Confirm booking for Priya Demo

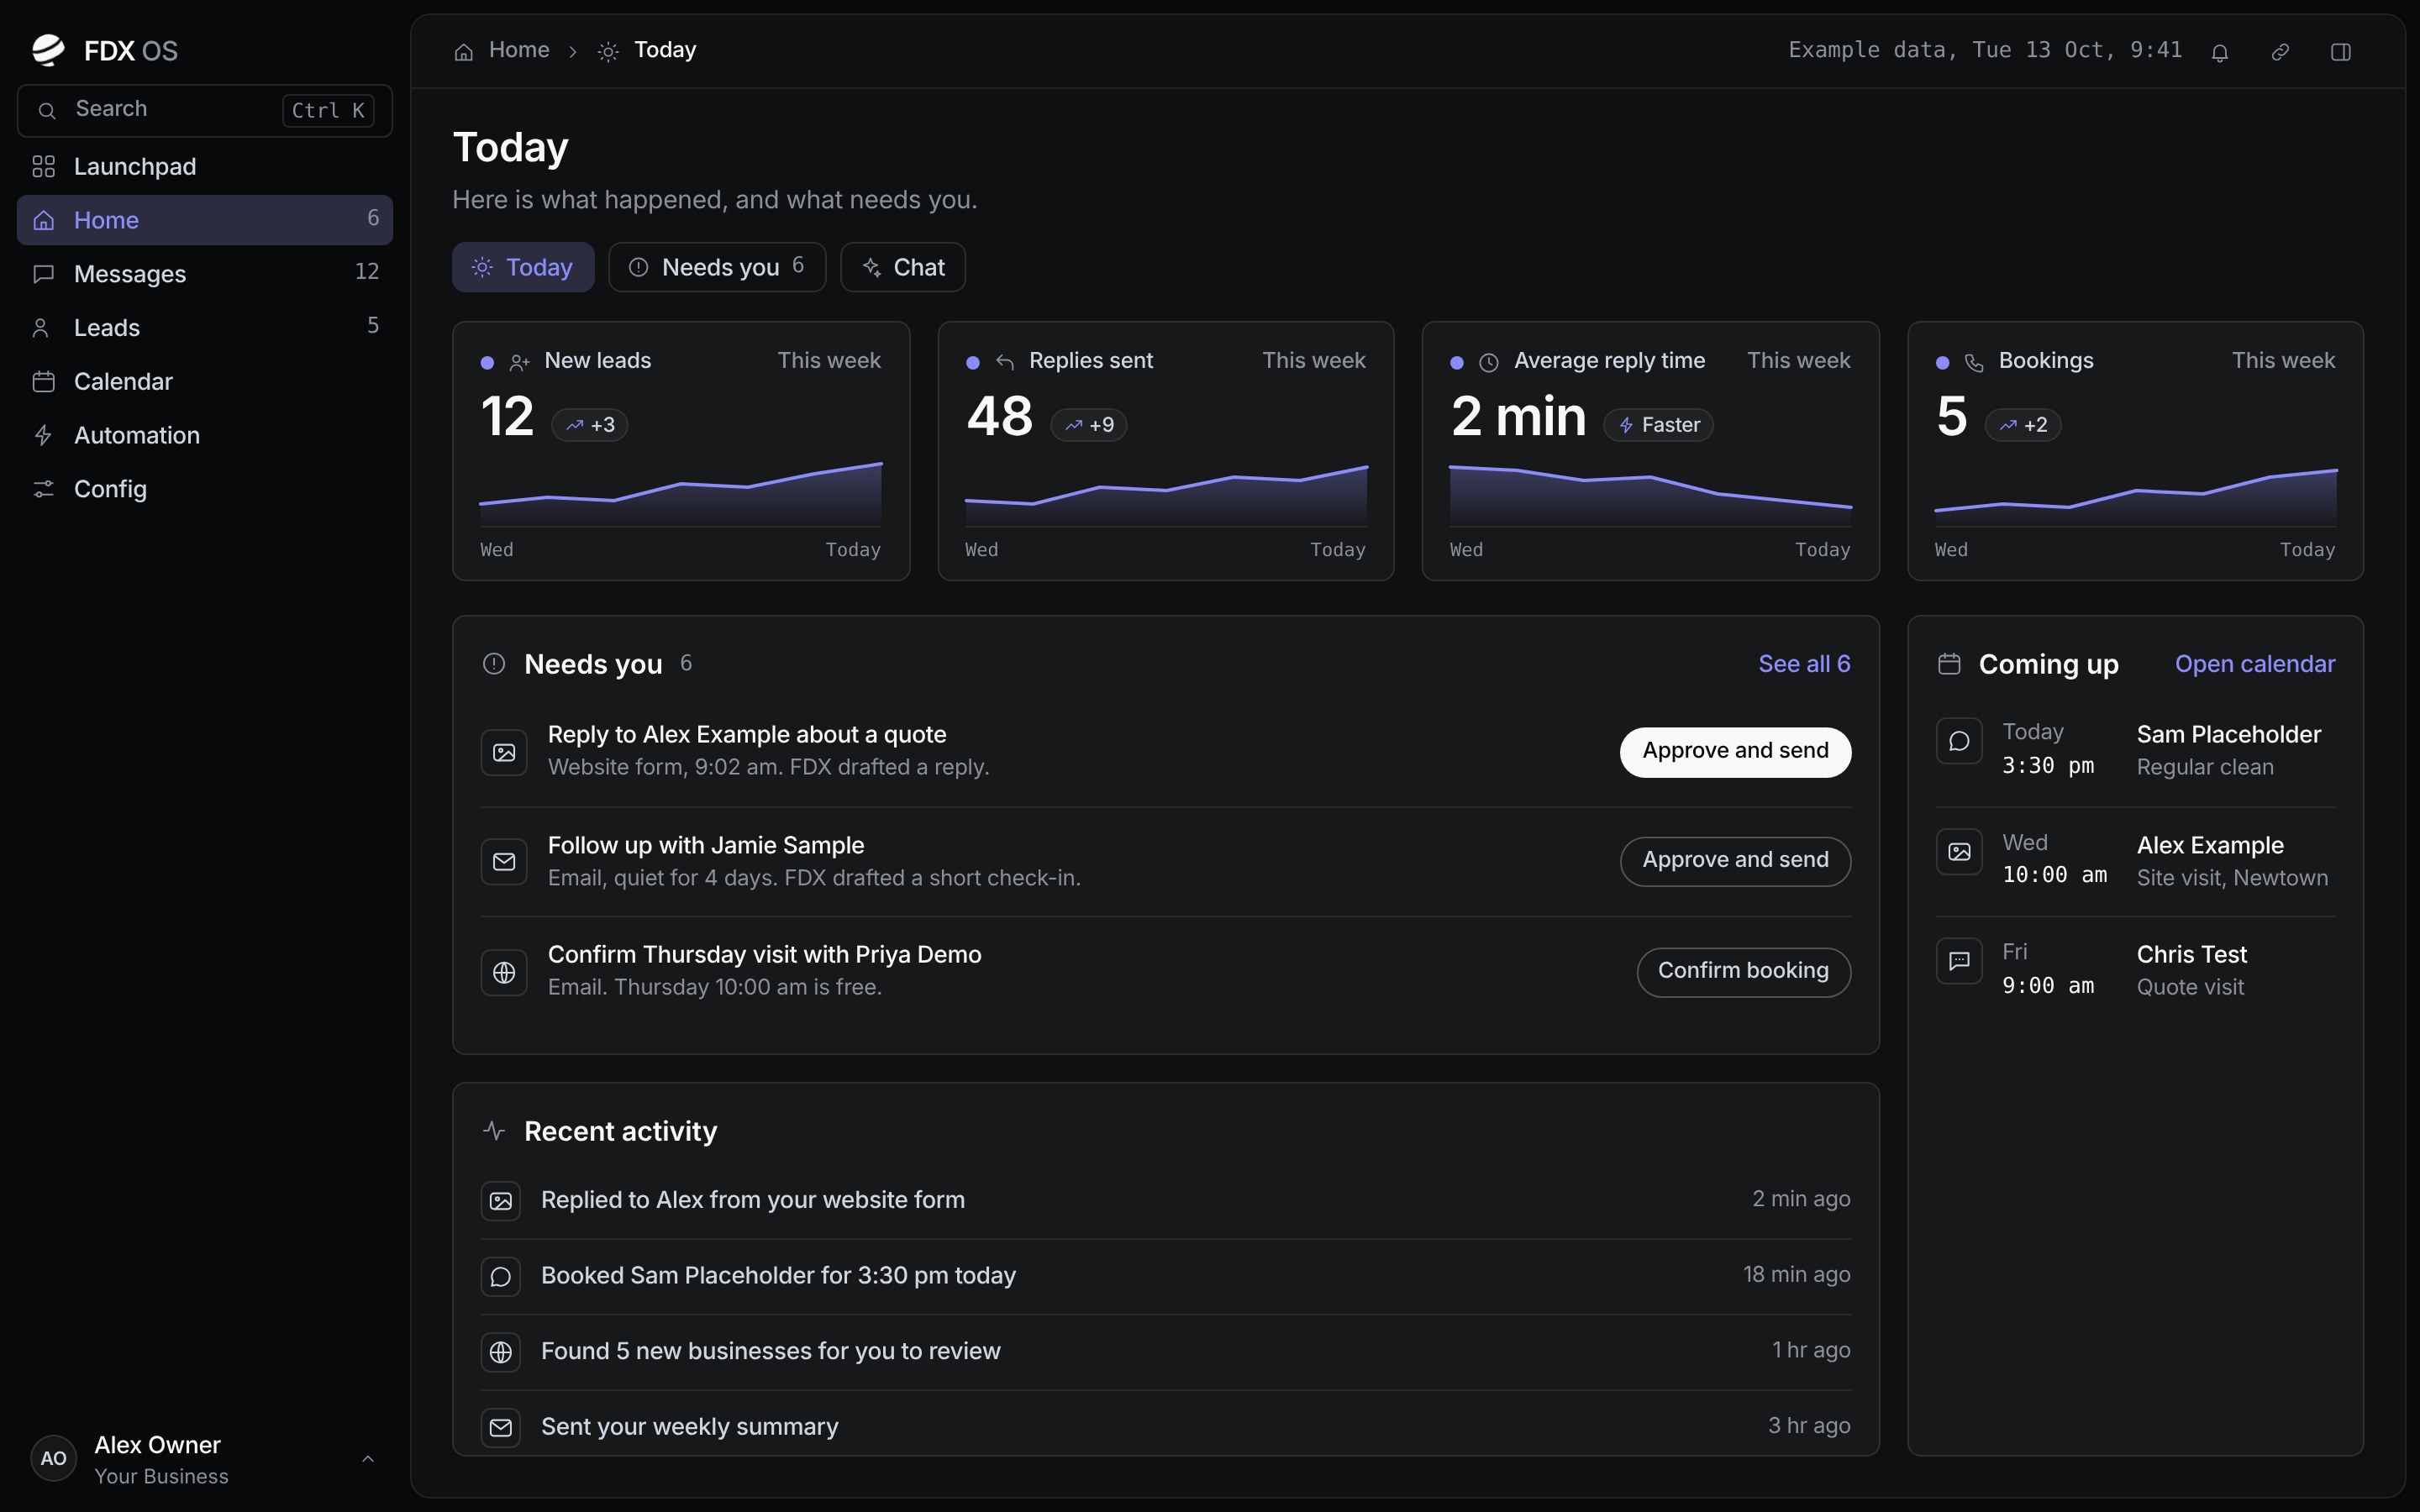1743,971
